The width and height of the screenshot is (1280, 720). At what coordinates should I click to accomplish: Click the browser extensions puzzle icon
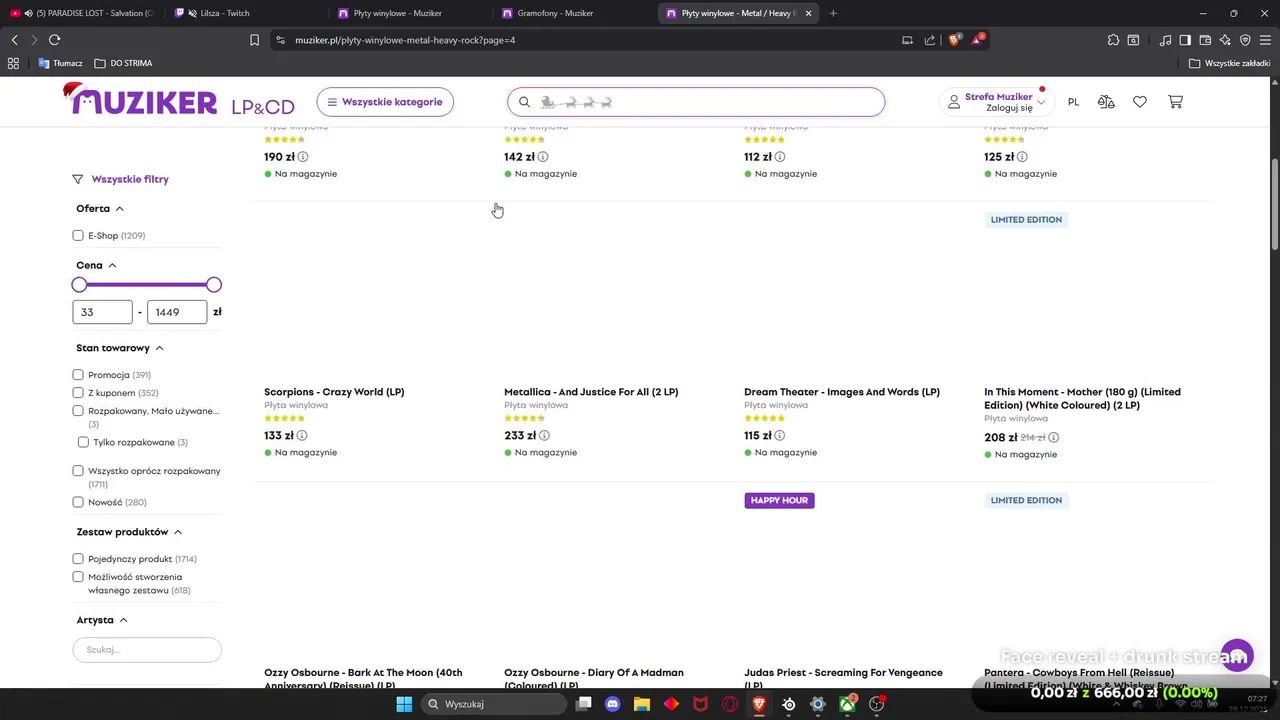click(1113, 40)
